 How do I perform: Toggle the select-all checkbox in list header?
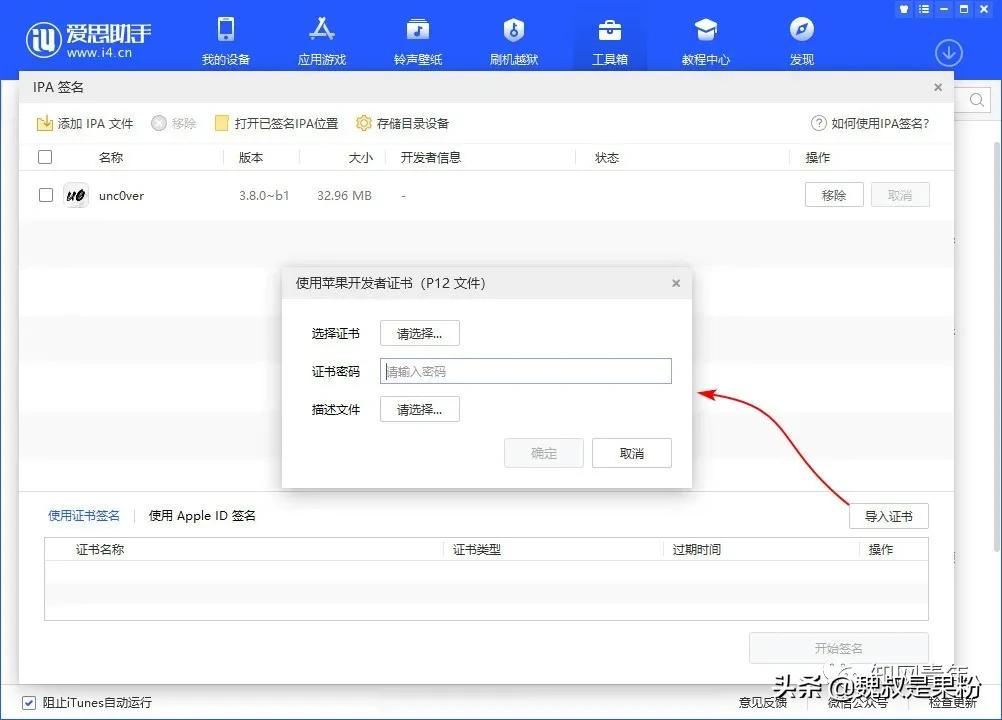(45, 156)
